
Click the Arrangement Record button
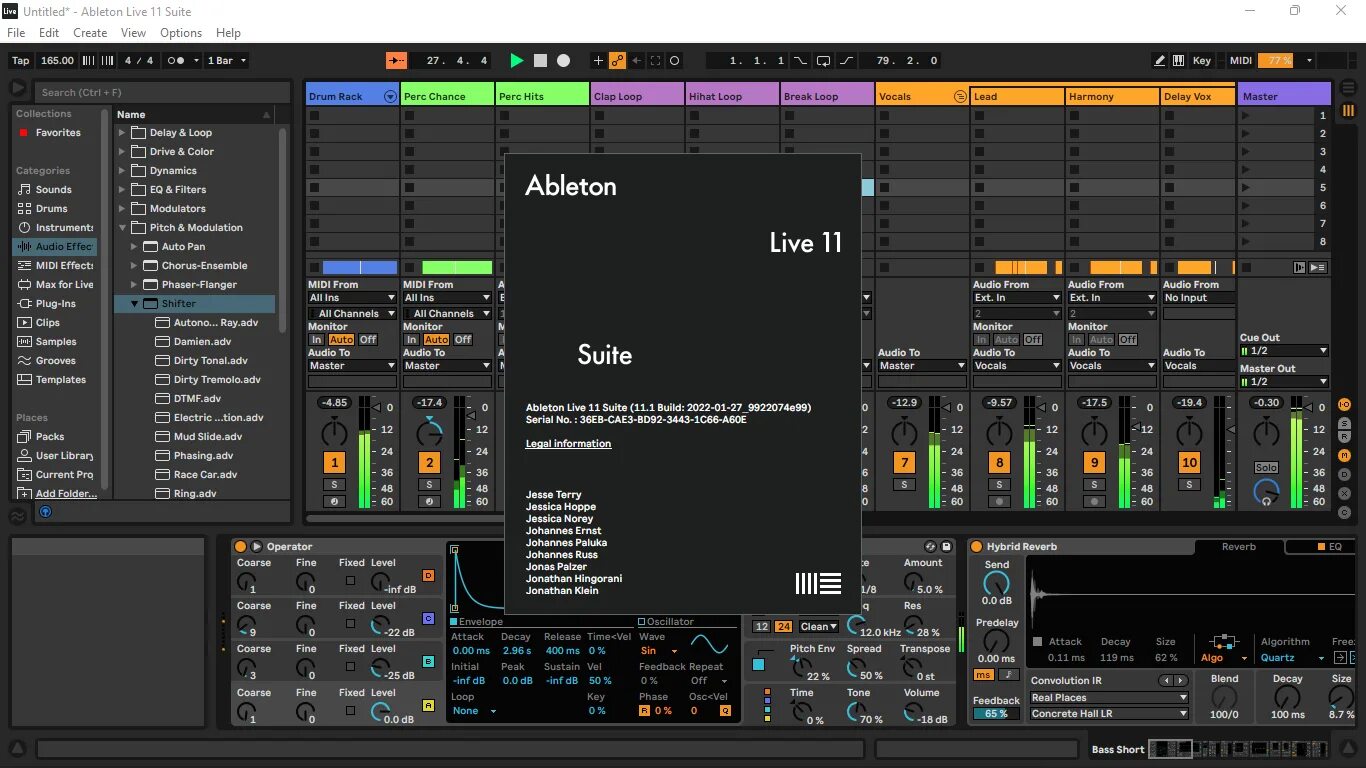pyautogui.click(x=563, y=61)
